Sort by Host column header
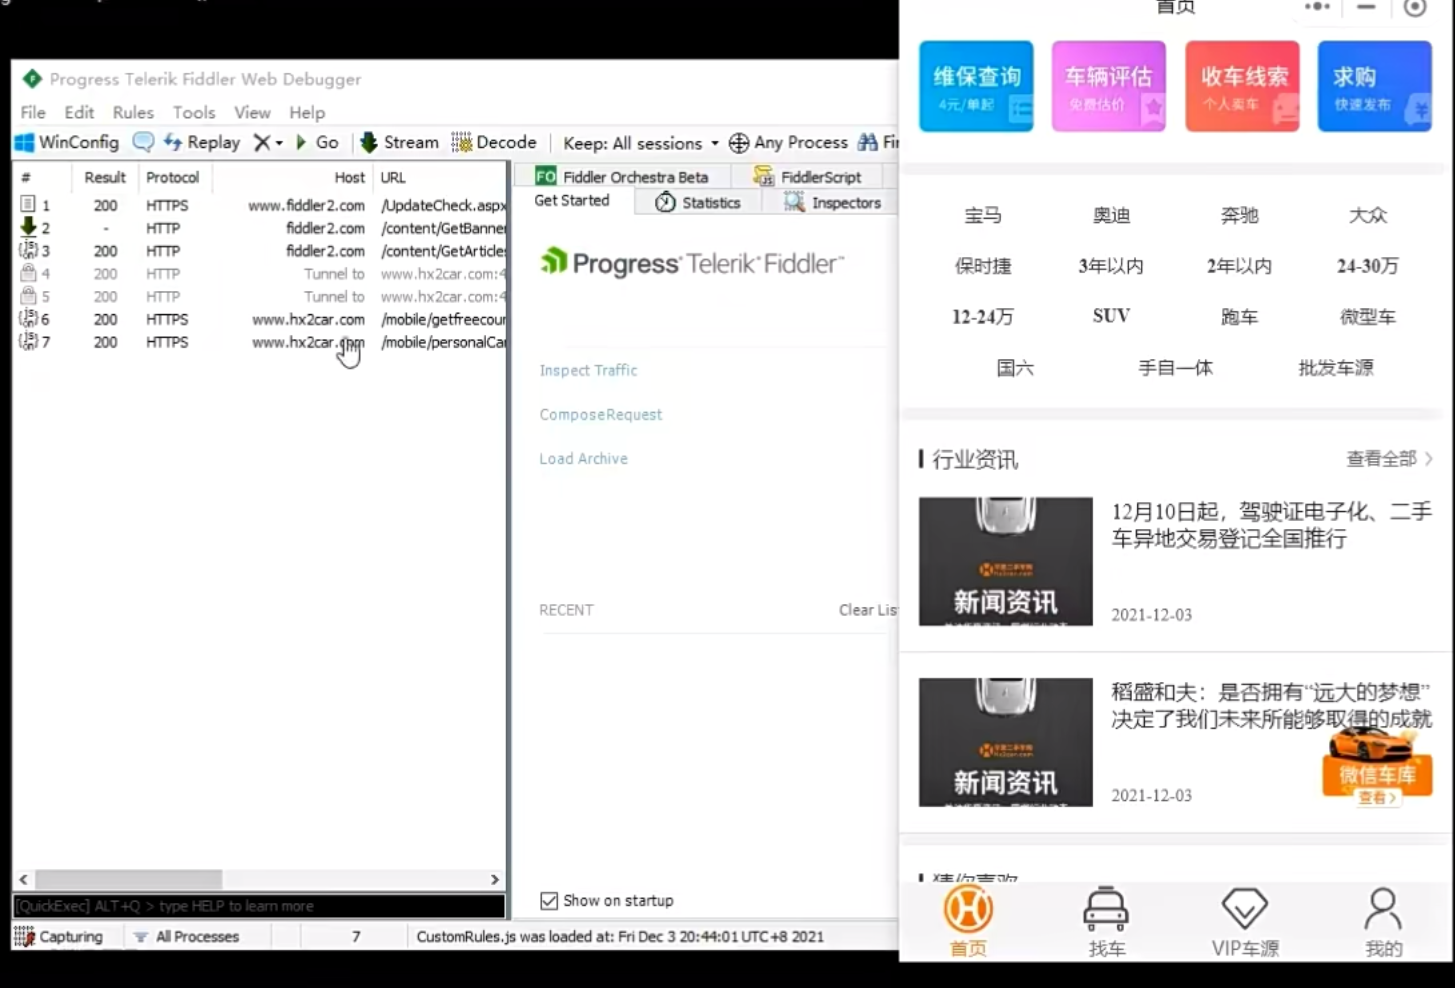Image resolution: width=1455 pixels, height=988 pixels. pyautogui.click(x=294, y=177)
